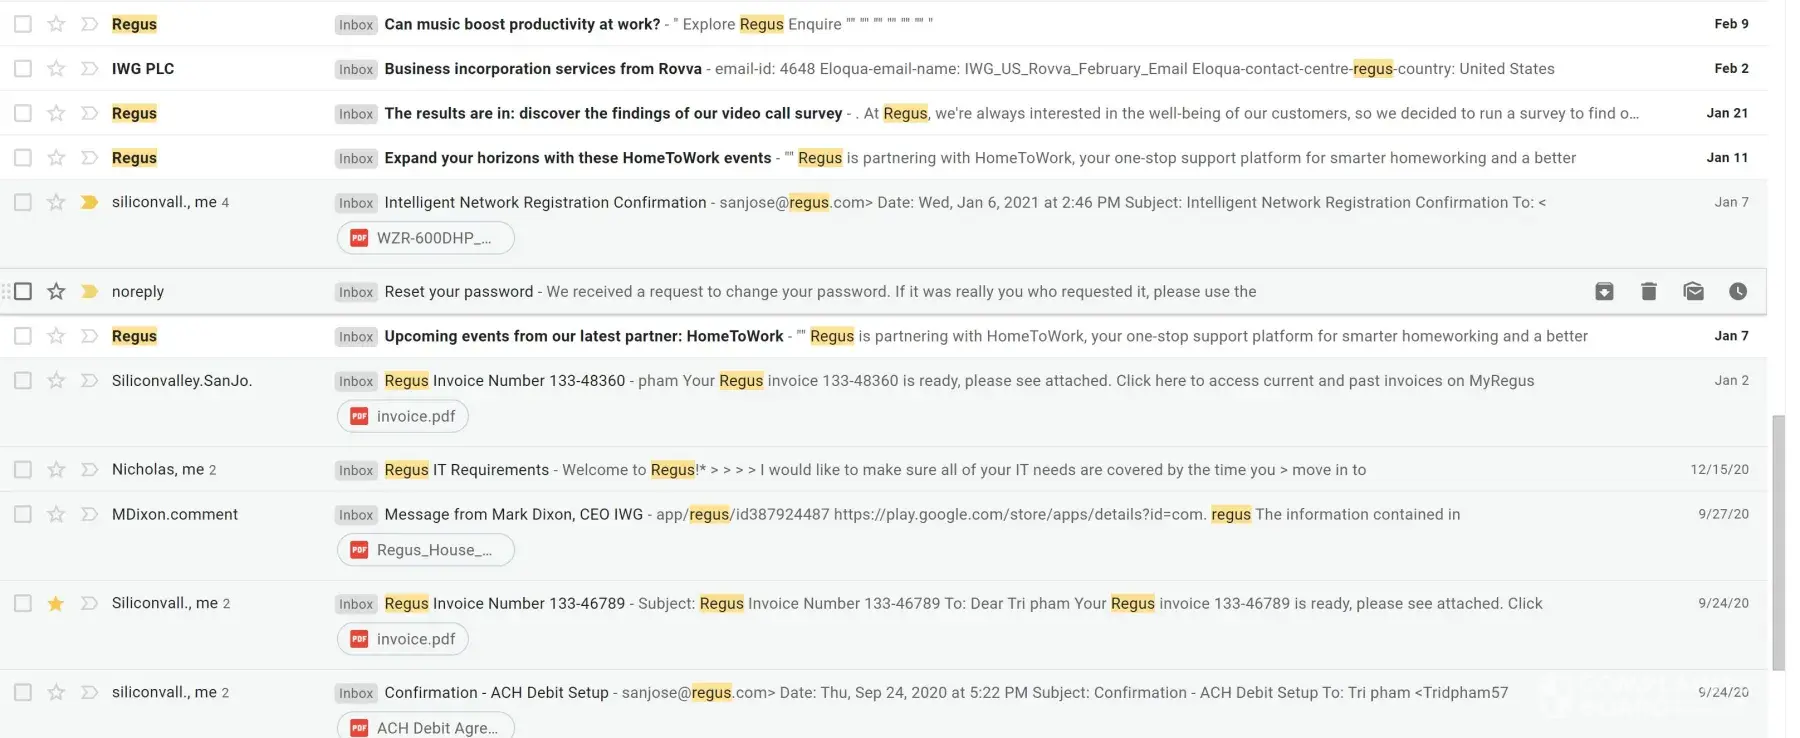Open the Regus_House PDF attachment chip
1800x738 pixels.
426,550
